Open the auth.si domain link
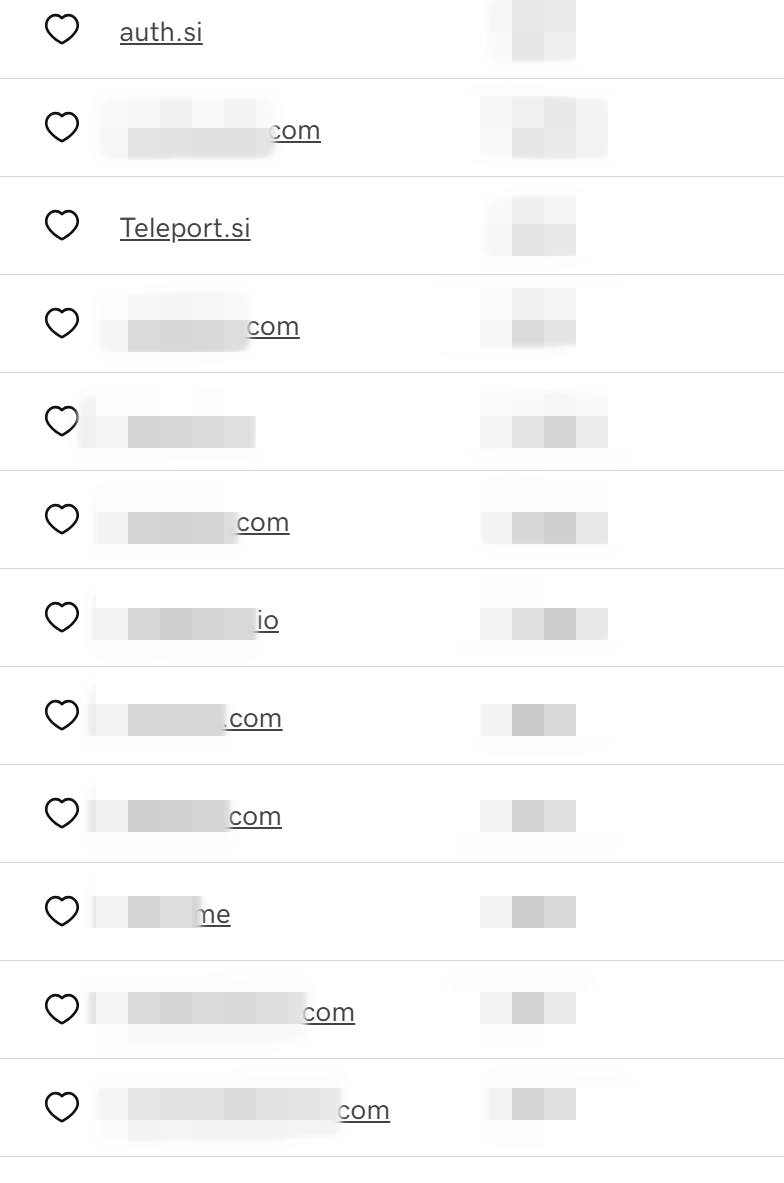This screenshot has height=1183, width=784. 161,32
